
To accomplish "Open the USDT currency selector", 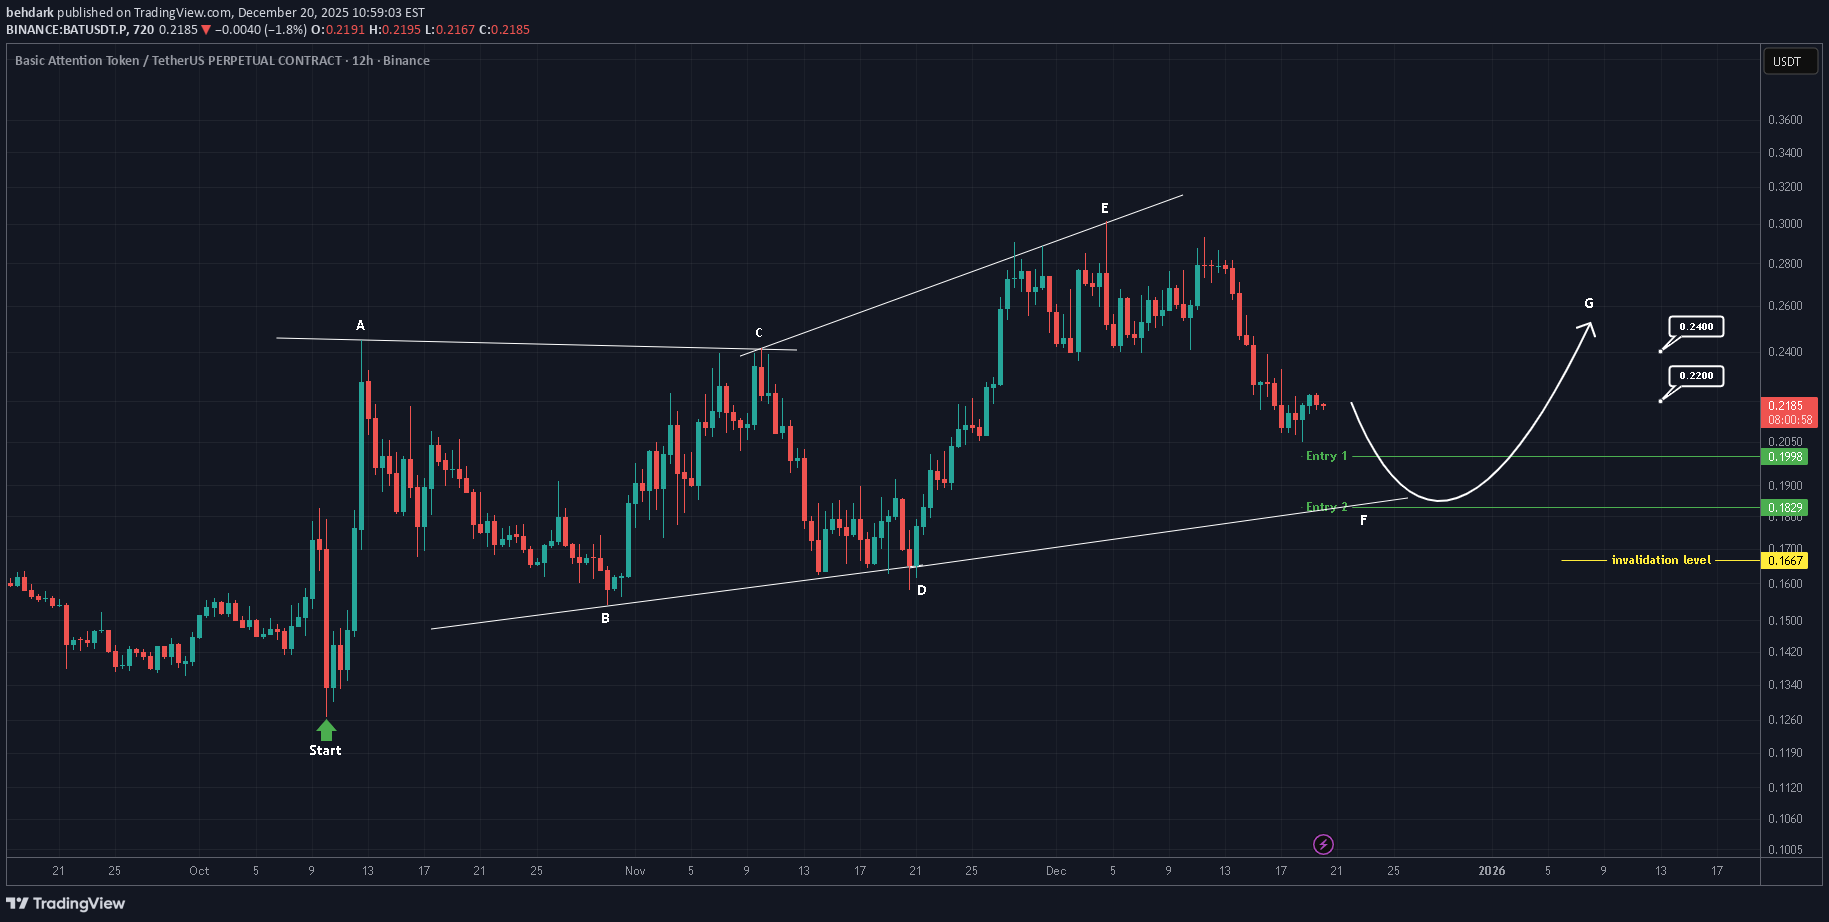I will point(1787,62).
